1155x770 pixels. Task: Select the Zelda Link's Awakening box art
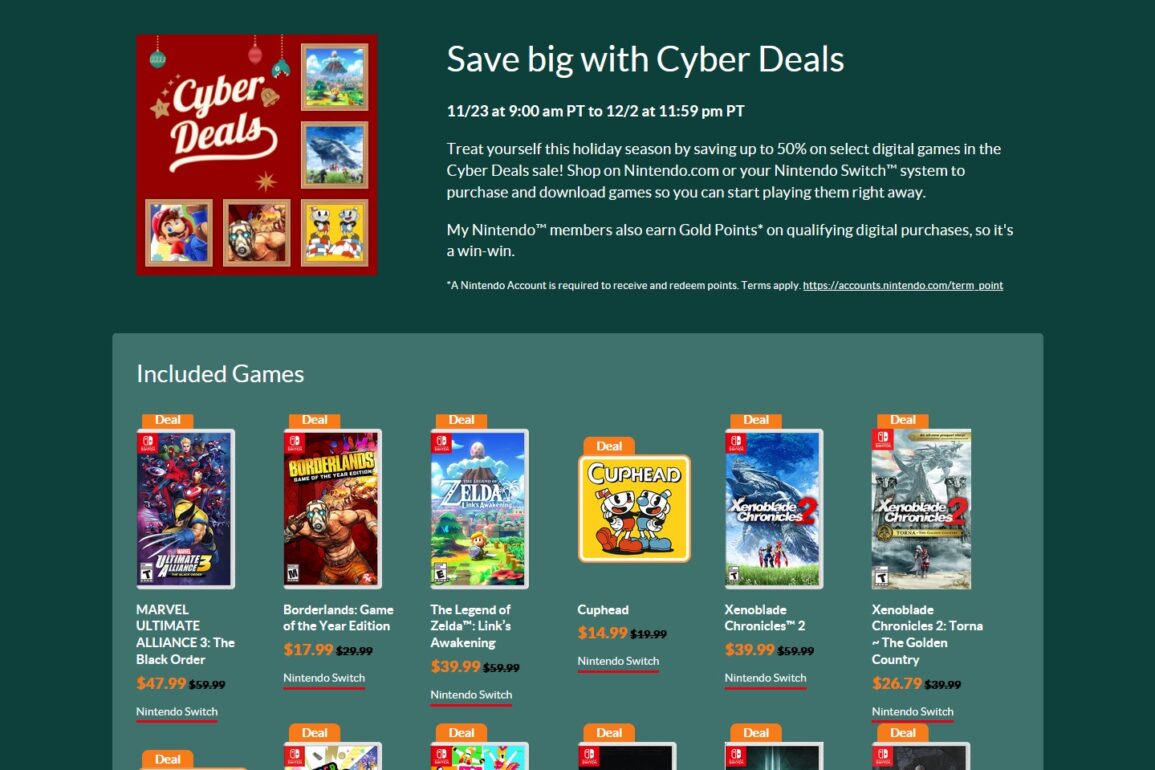point(480,509)
